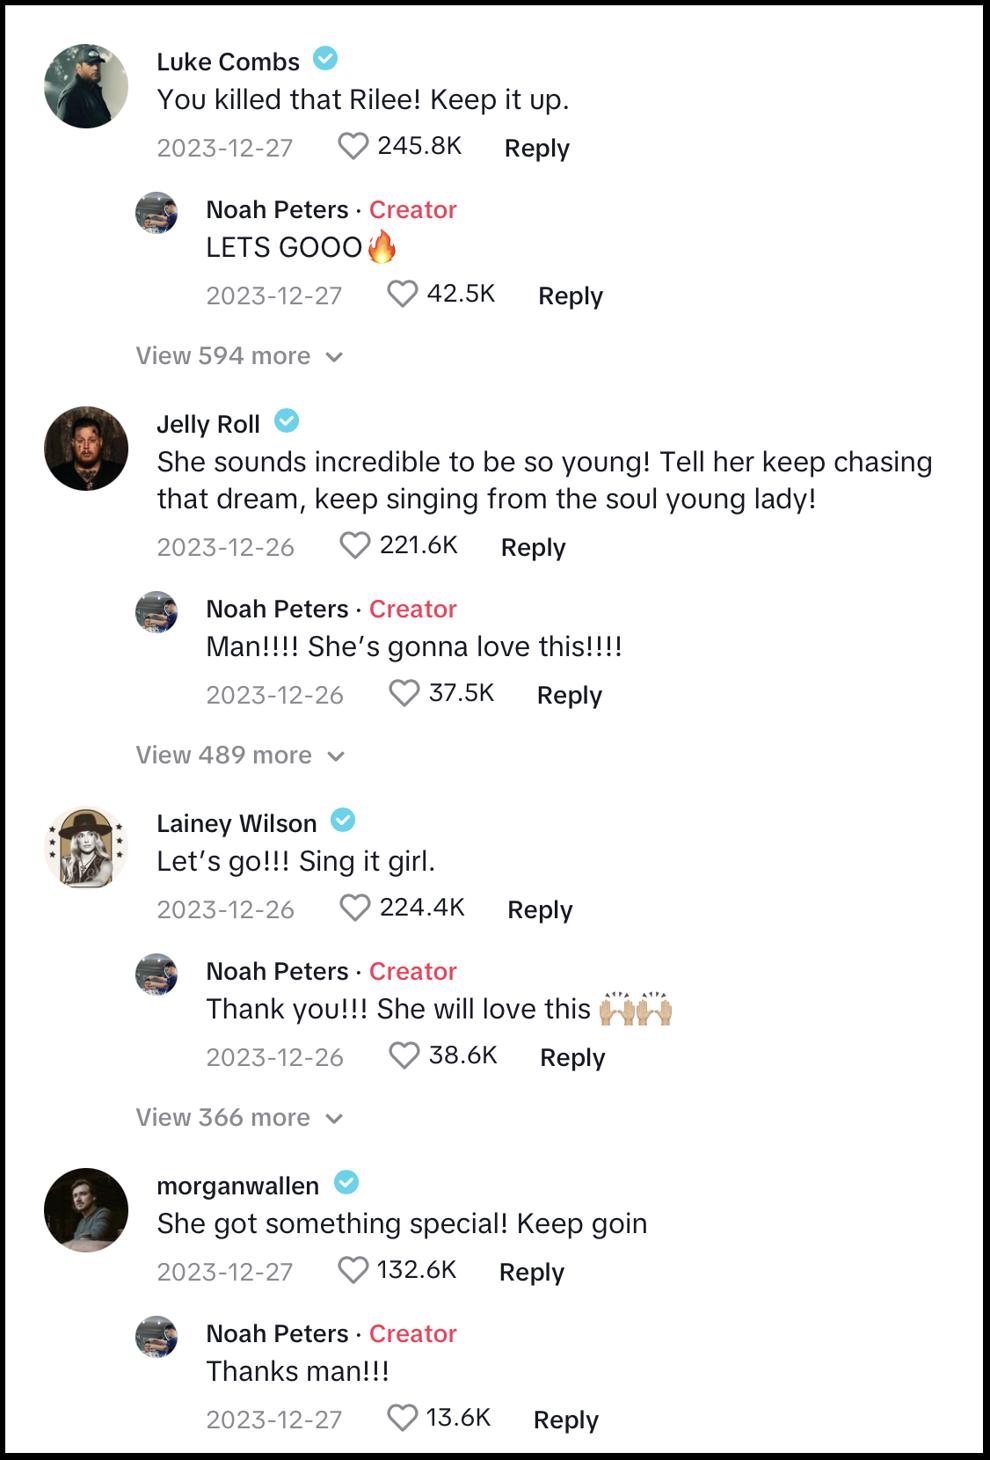Reply to morganwallen's comment
Screen dimensions: 990x1460
point(531,1271)
